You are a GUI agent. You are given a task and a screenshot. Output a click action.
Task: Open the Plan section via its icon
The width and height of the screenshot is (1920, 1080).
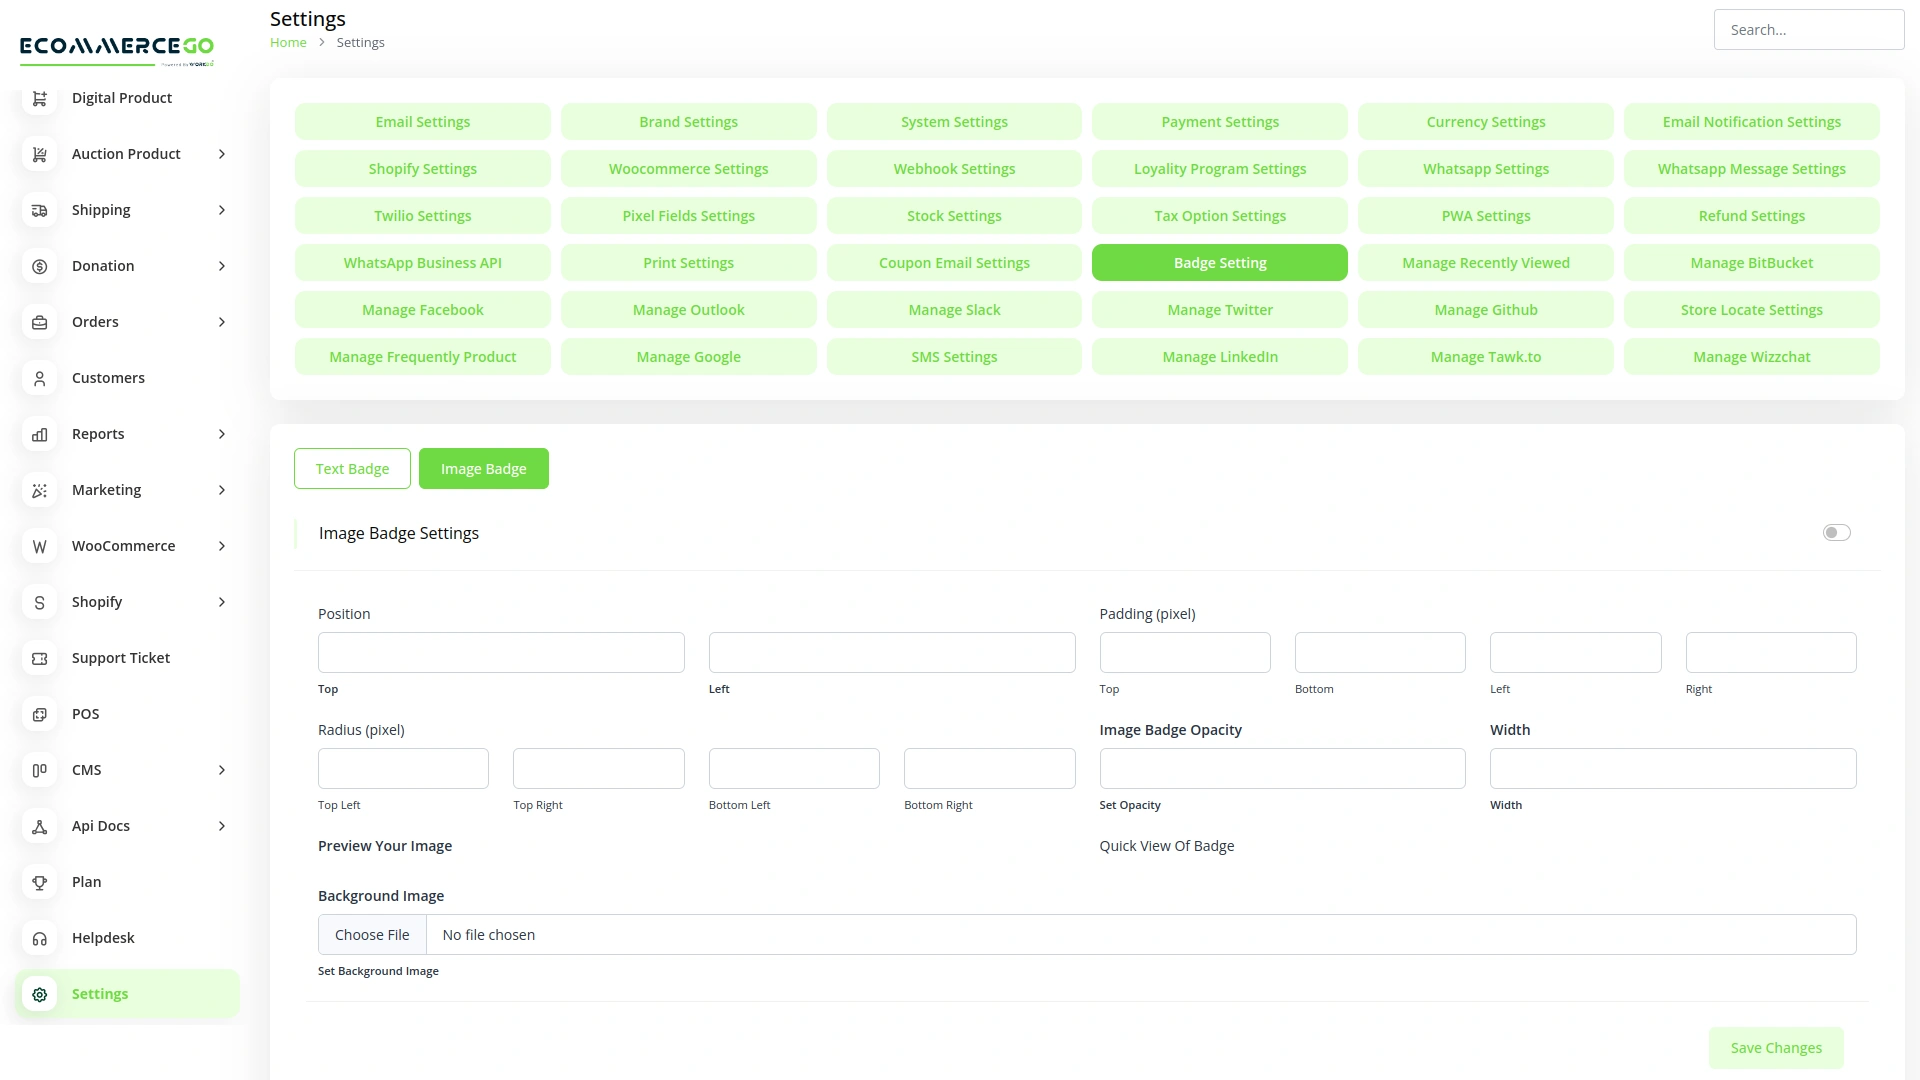coord(39,882)
